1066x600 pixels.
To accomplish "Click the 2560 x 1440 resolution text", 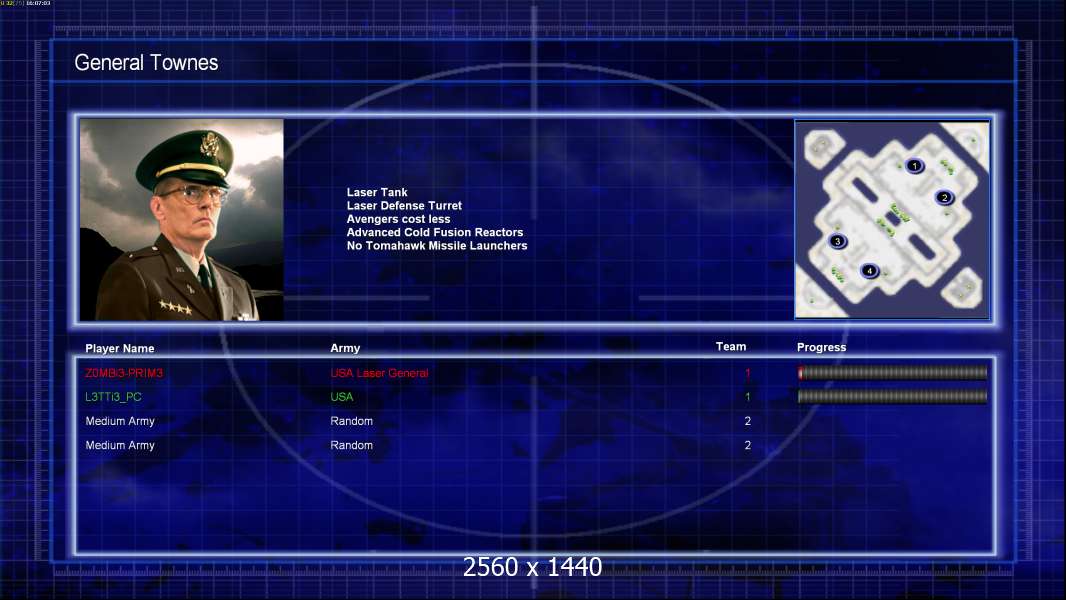I will (x=532, y=567).
